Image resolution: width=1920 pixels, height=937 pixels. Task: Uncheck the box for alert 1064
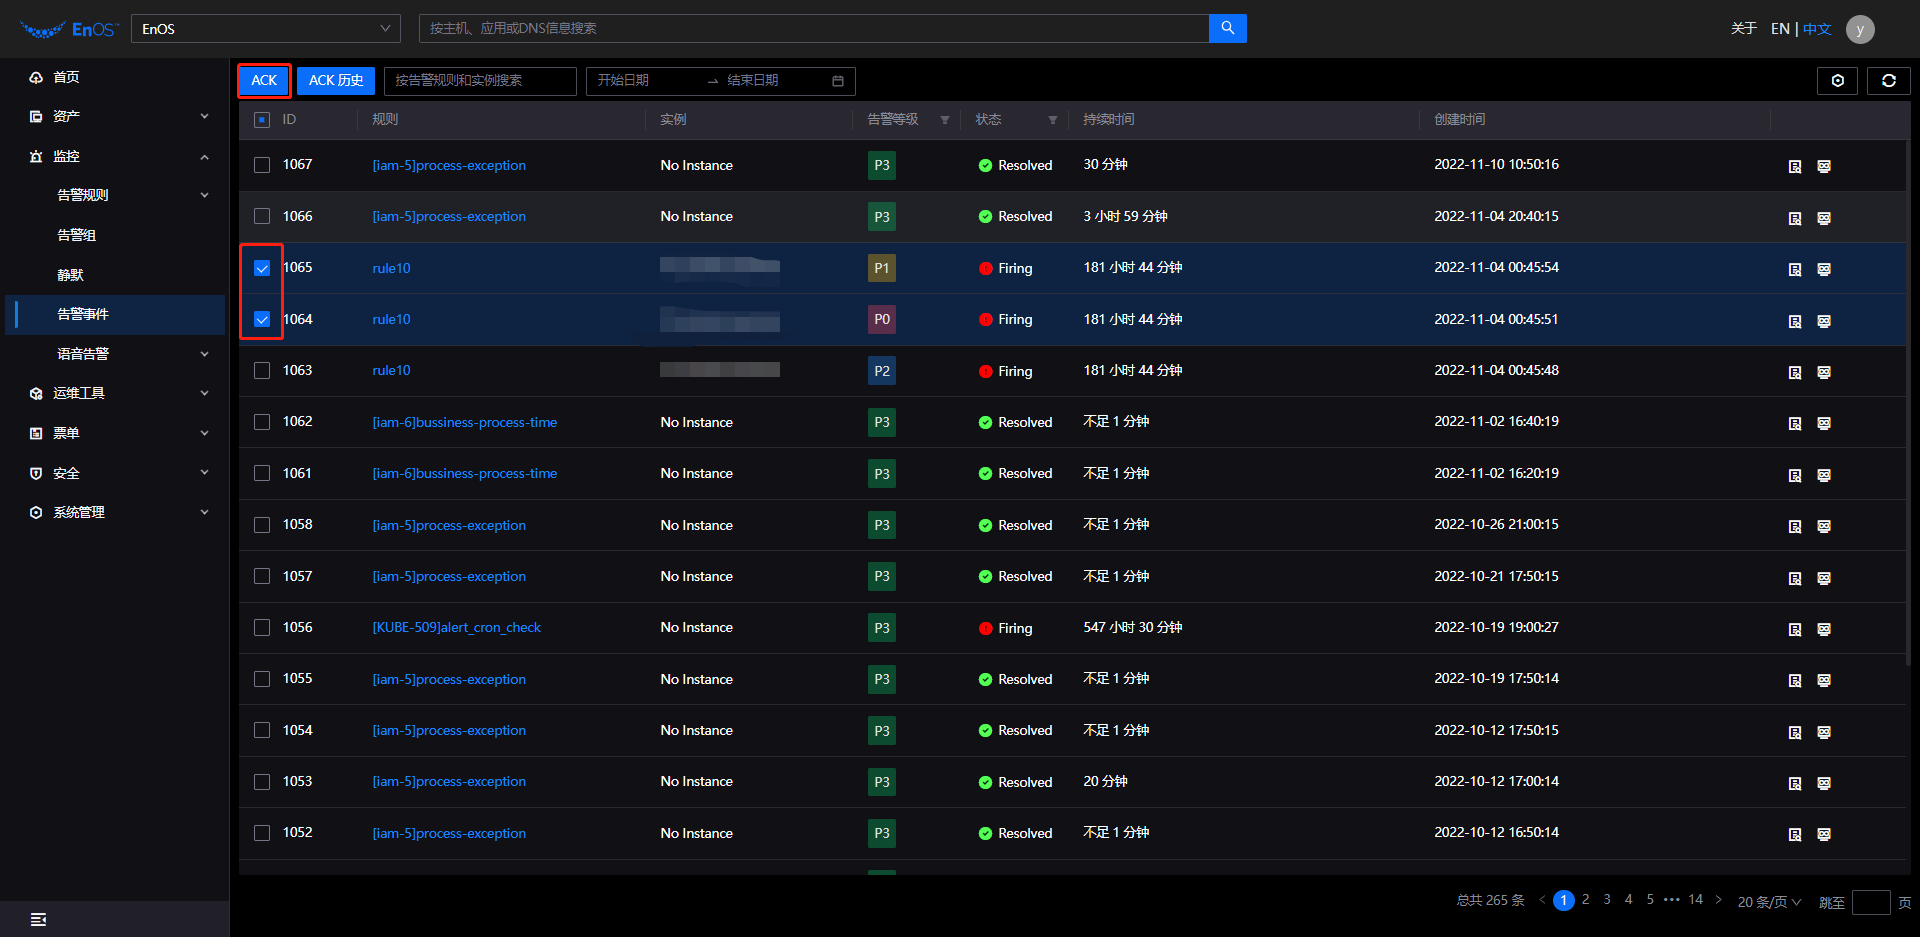click(262, 319)
